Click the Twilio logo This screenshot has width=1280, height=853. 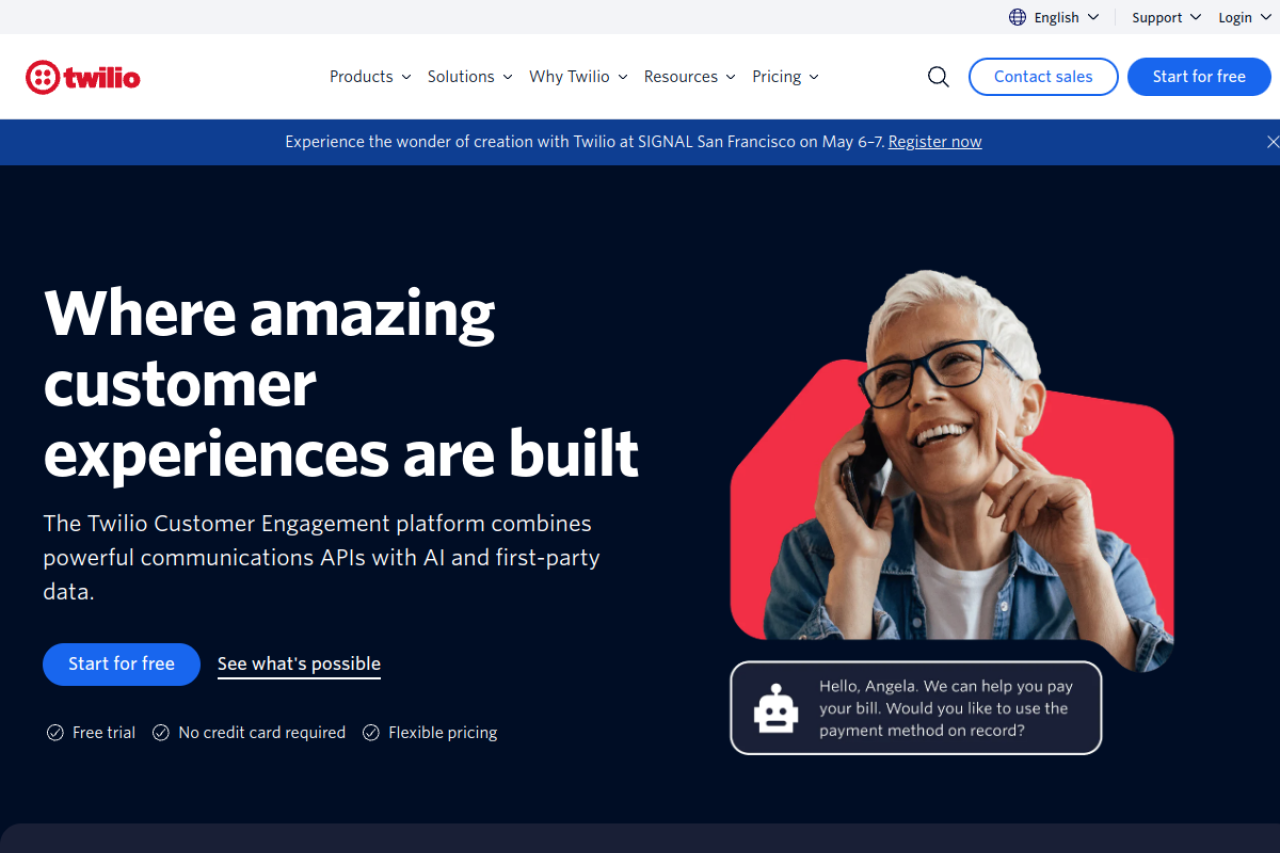83,77
